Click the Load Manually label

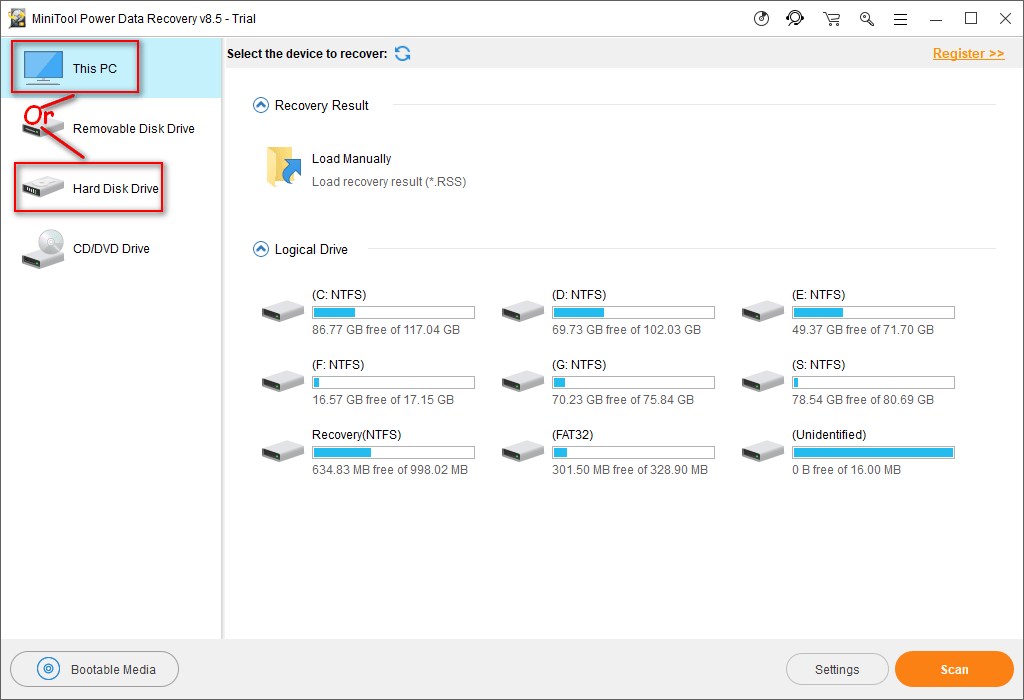[x=351, y=159]
